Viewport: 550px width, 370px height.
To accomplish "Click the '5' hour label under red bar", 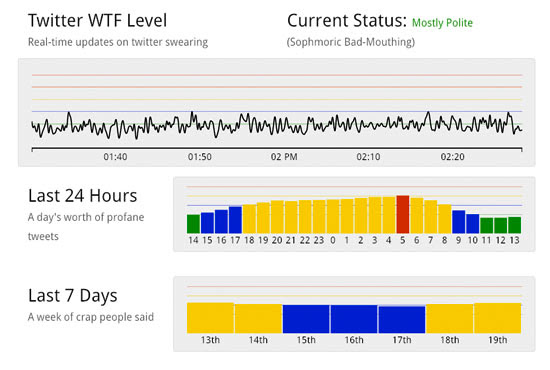I will pos(403,241).
